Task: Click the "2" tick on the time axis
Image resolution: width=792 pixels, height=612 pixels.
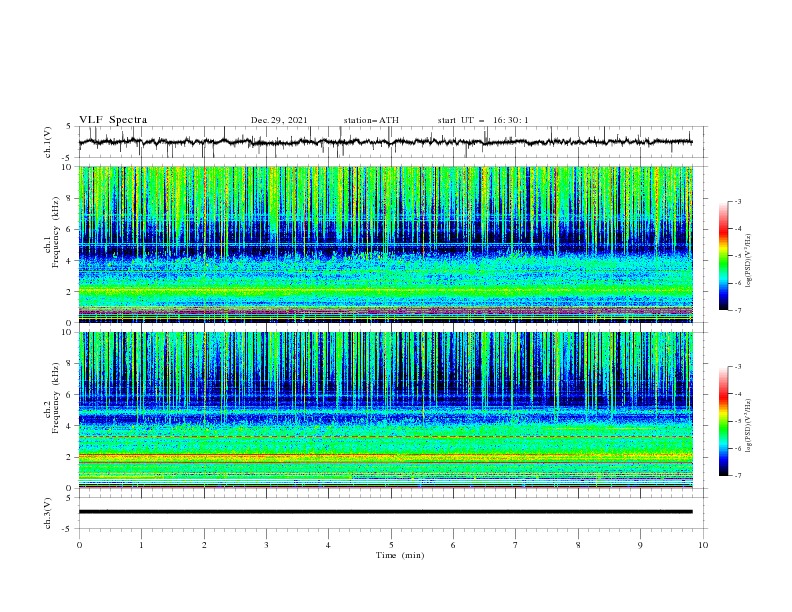Action: click(204, 545)
